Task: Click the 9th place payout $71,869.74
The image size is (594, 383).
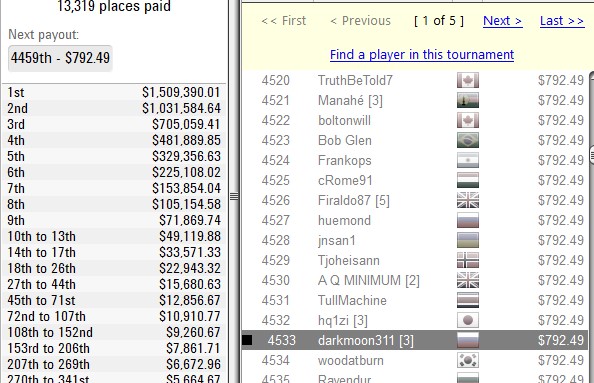Action: pyautogui.click(x=189, y=220)
